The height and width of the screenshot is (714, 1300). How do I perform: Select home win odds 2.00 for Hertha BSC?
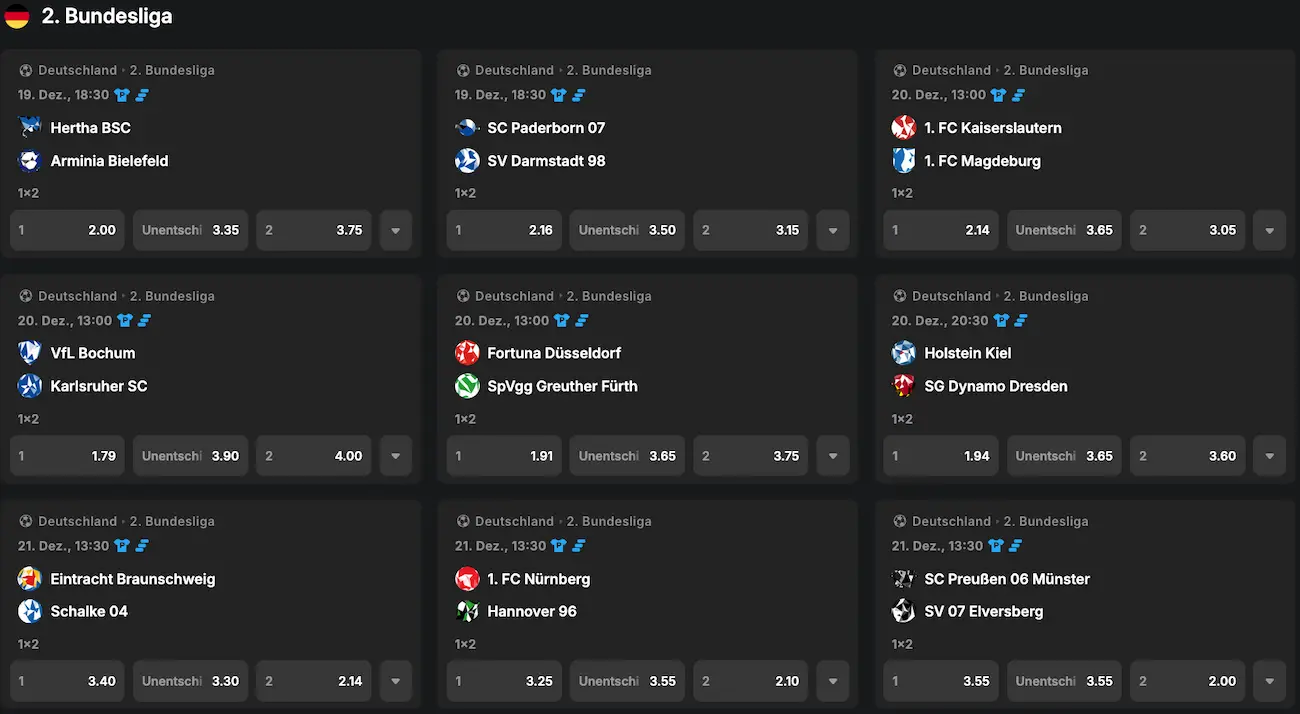click(x=67, y=230)
